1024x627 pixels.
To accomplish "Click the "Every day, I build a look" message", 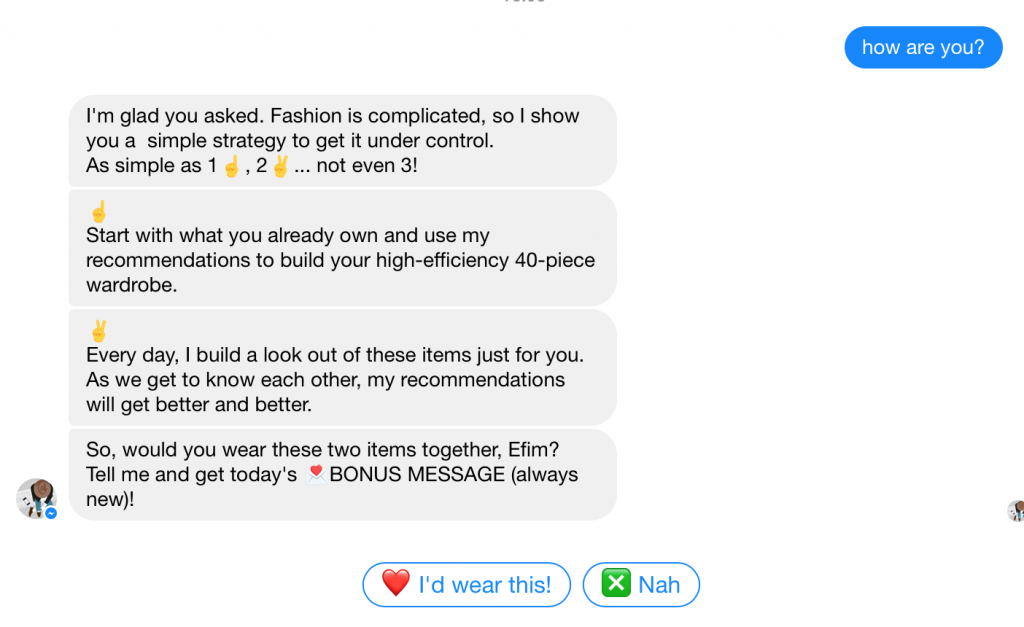I will point(342,367).
